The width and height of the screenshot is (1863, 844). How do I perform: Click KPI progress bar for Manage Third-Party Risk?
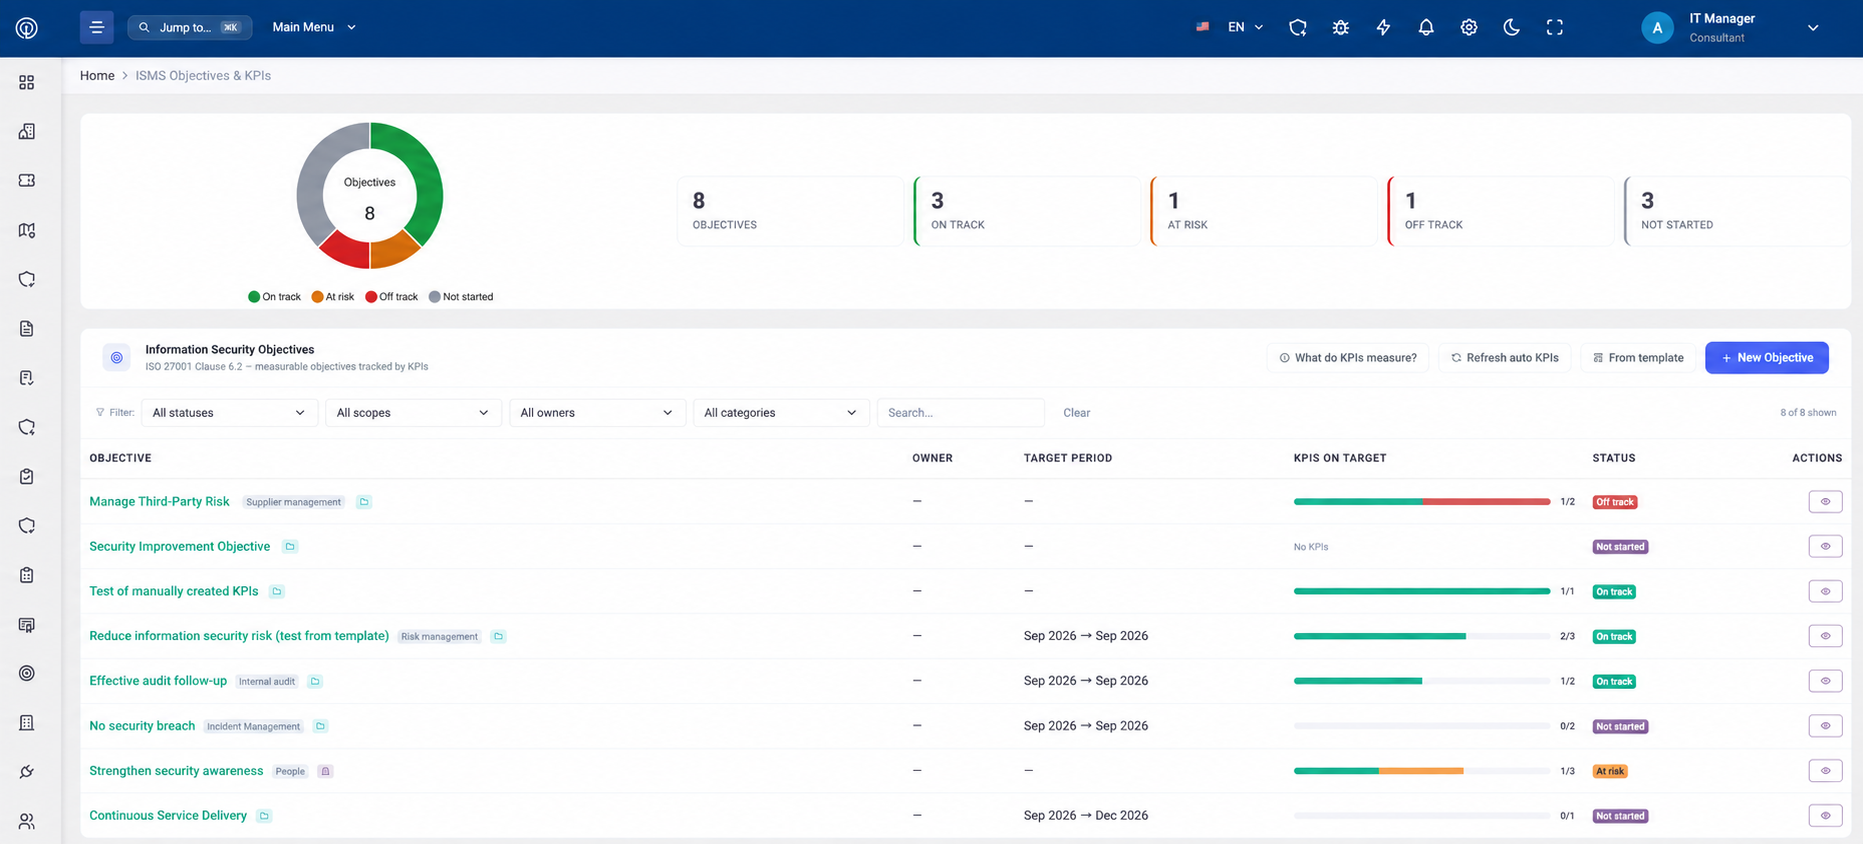(1422, 502)
